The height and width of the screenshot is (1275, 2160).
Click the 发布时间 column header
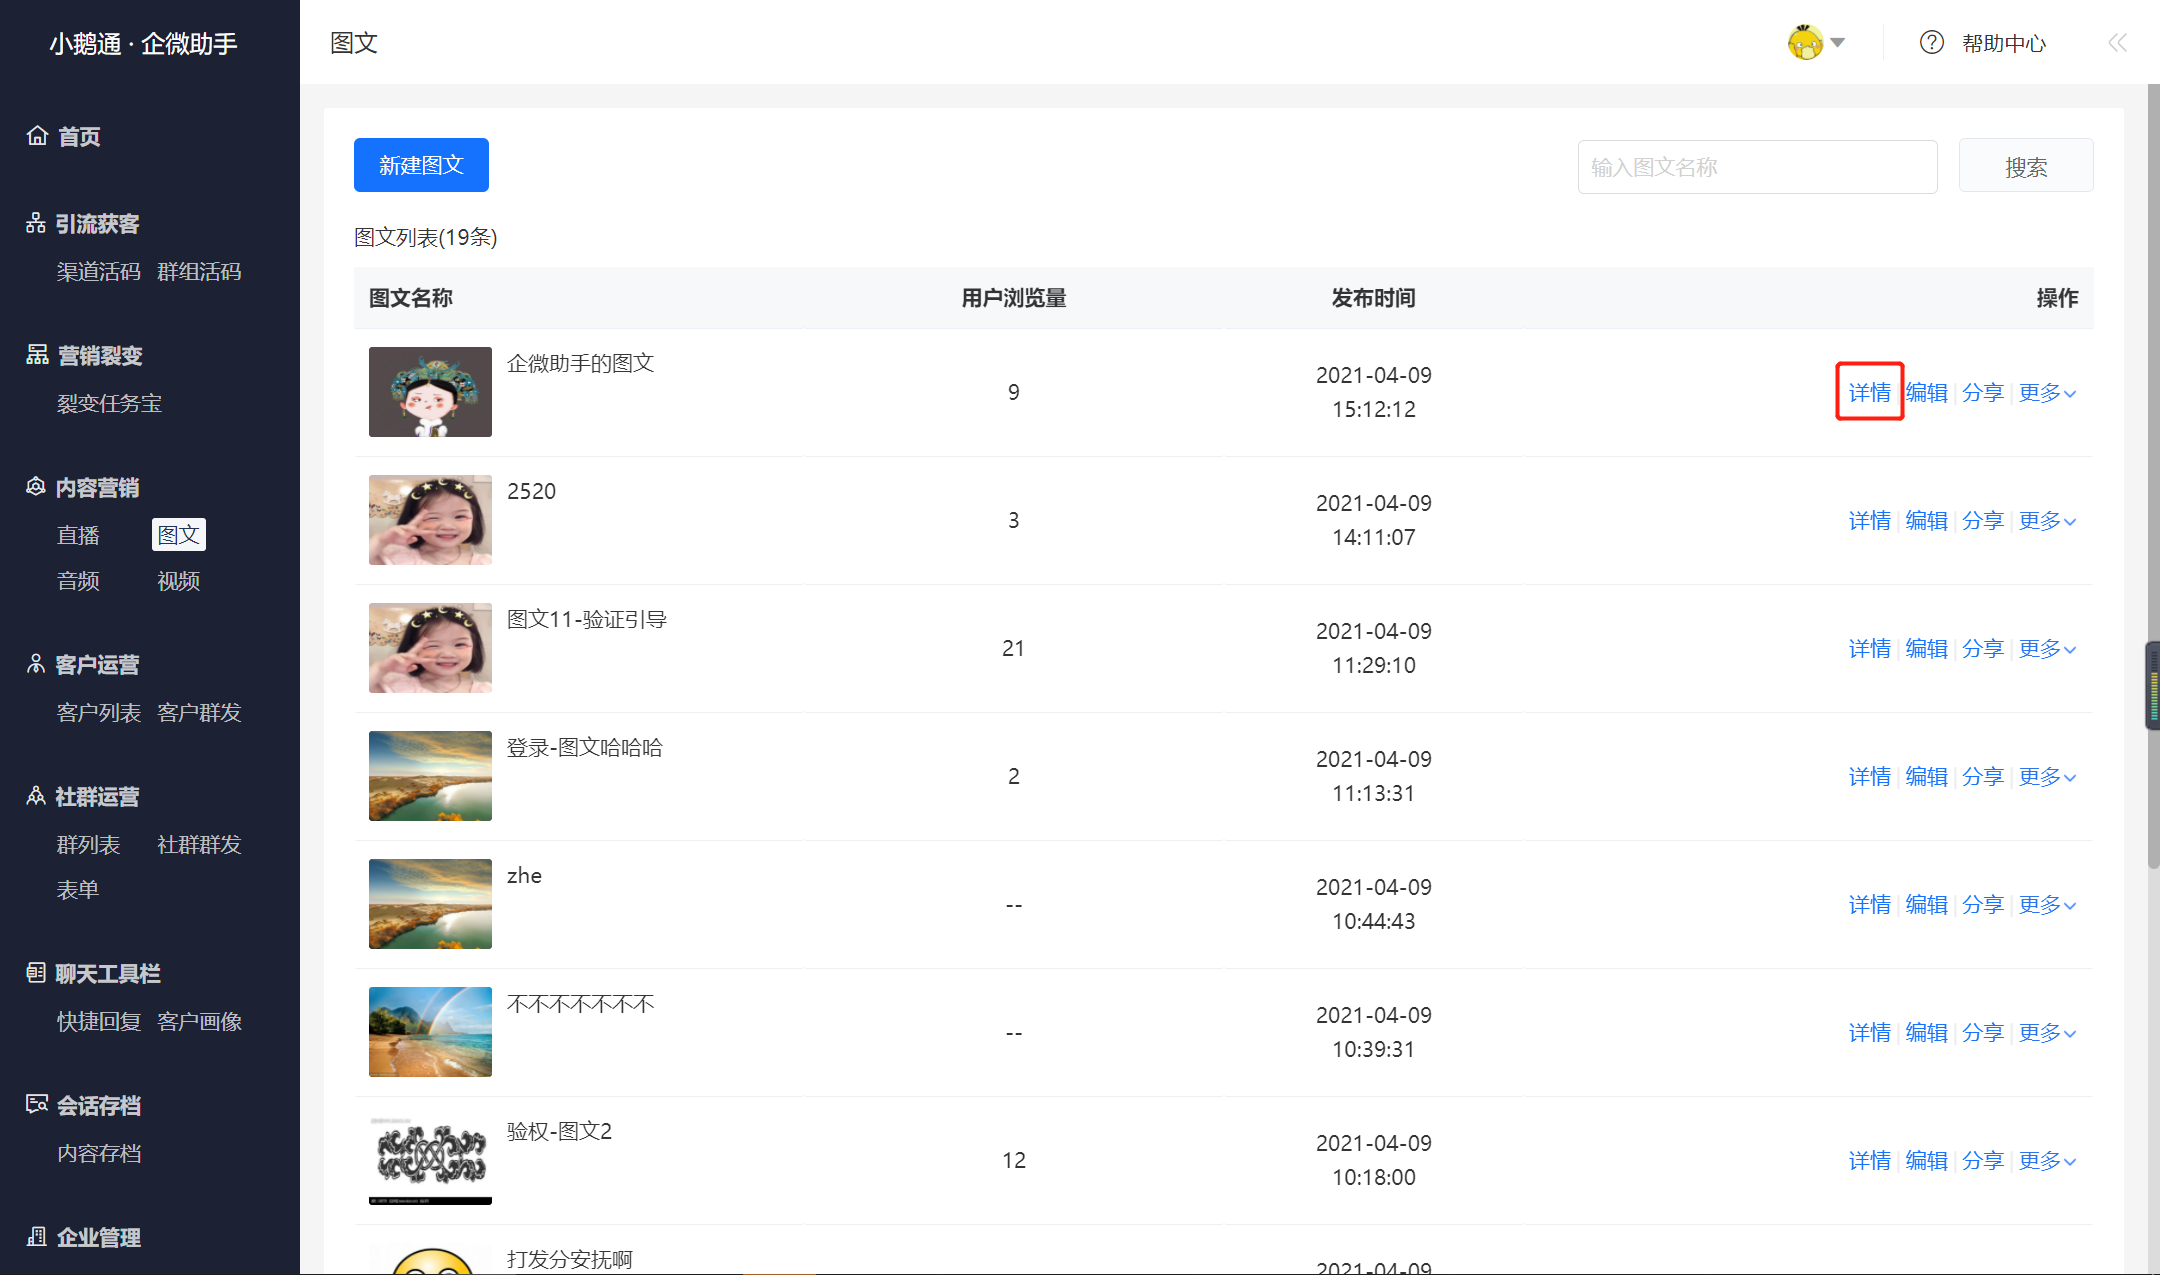pyautogui.click(x=1373, y=298)
